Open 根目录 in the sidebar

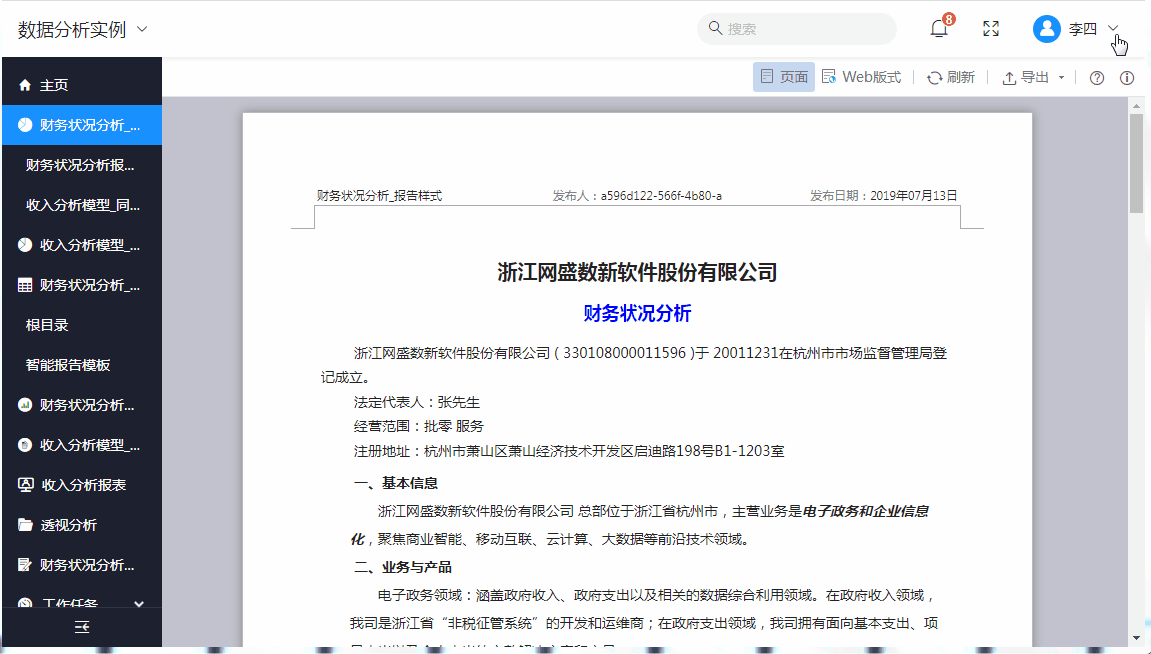(x=47, y=325)
